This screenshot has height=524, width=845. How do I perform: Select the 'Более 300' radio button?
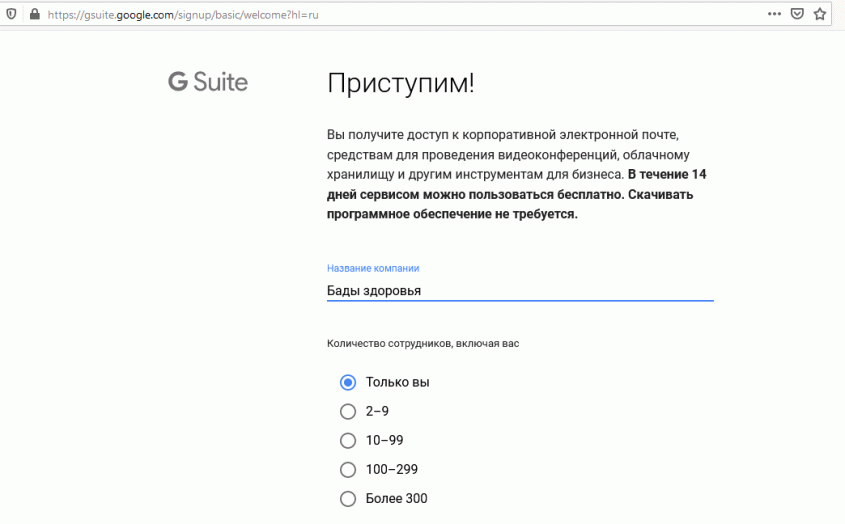click(348, 498)
